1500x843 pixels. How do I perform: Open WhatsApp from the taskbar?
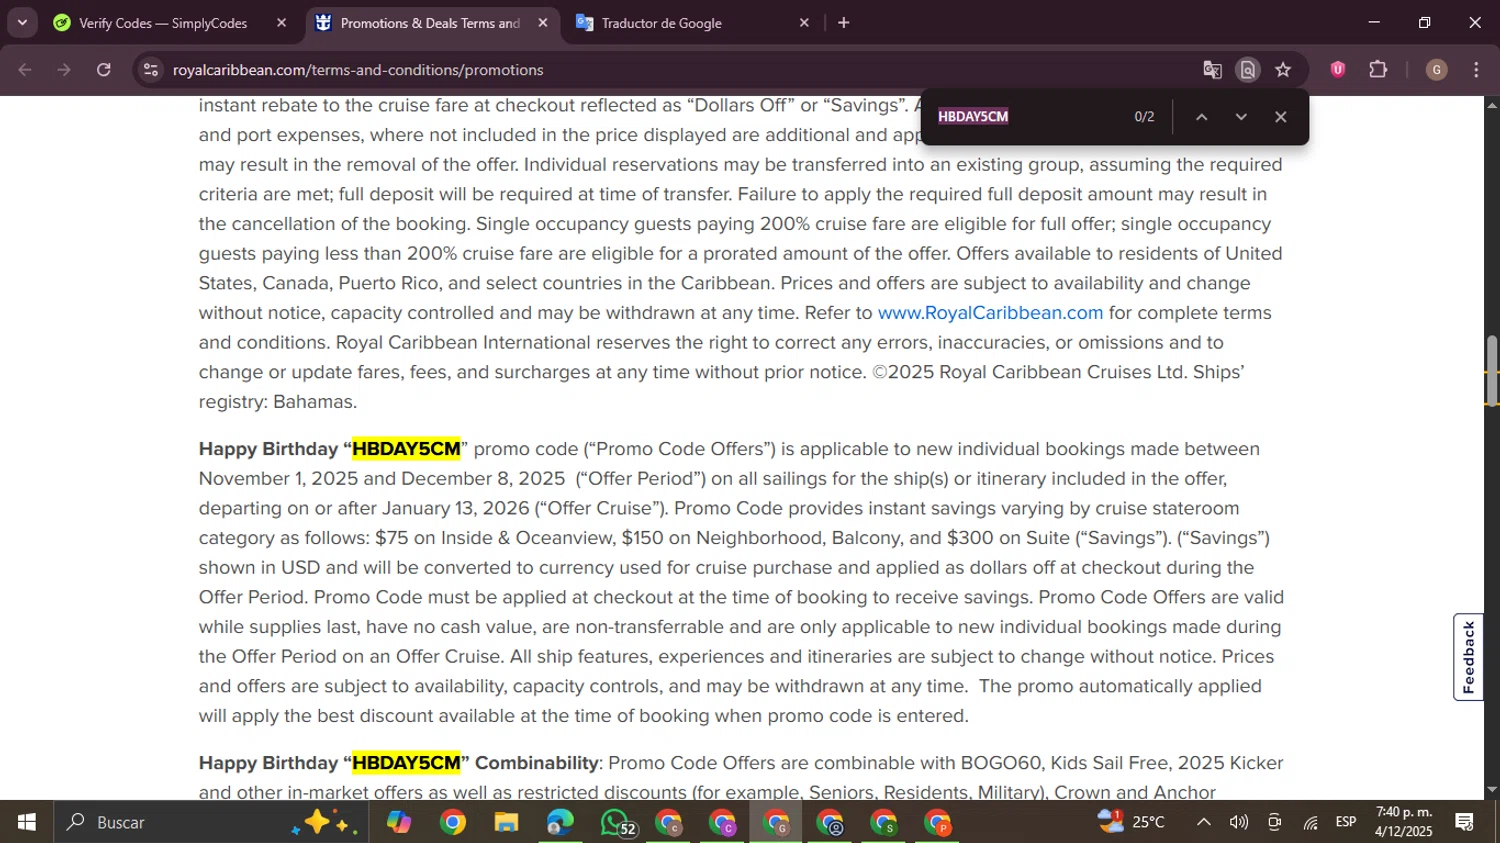(616, 822)
